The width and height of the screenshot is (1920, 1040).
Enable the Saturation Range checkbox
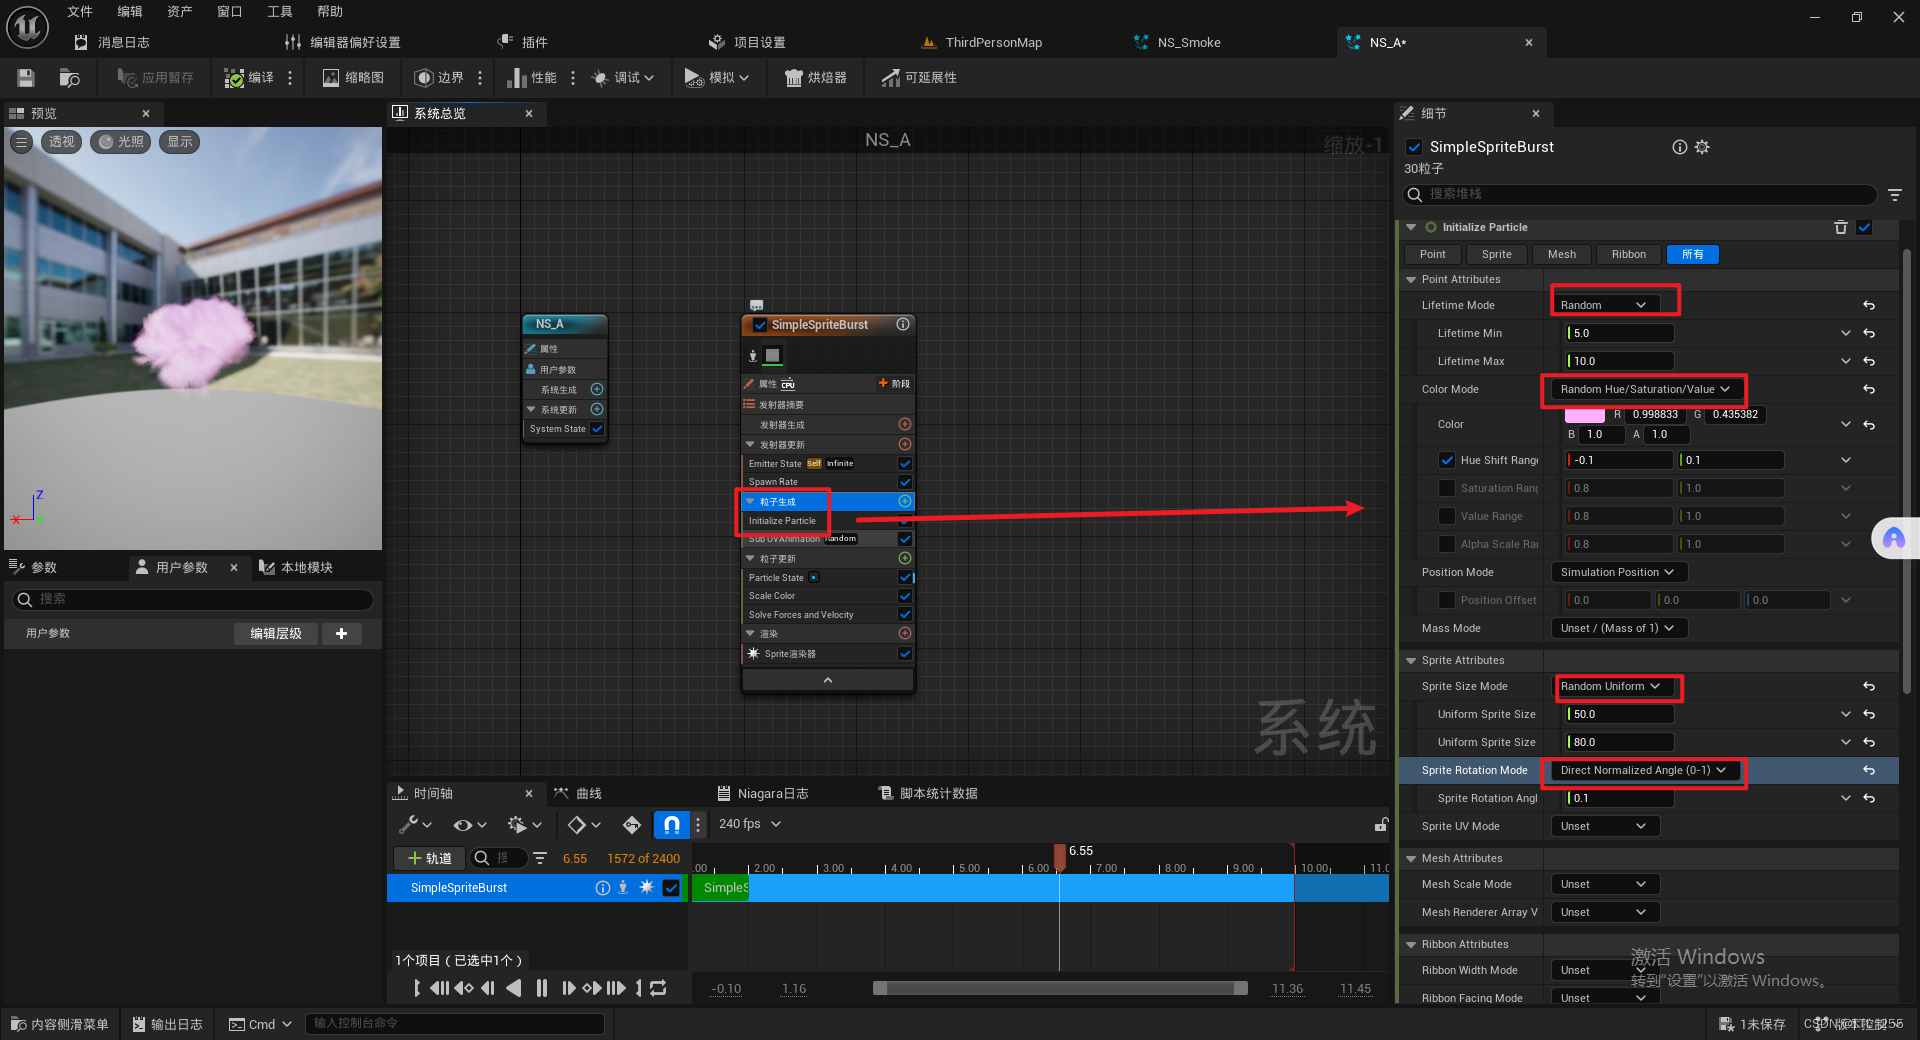pos(1446,488)
